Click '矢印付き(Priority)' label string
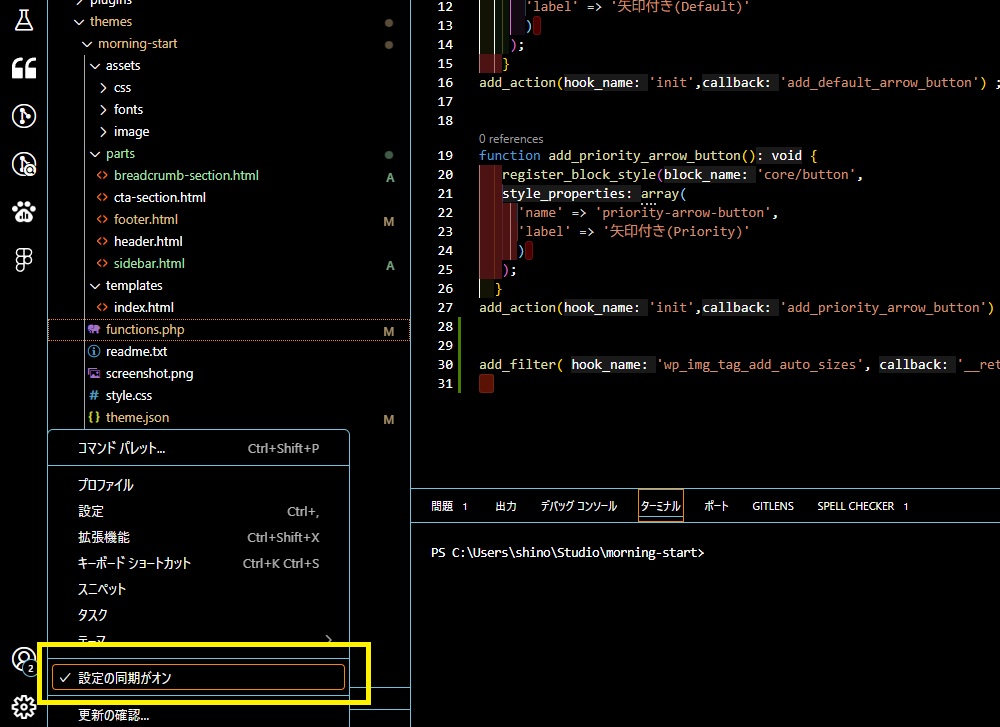 coord(676,231)
